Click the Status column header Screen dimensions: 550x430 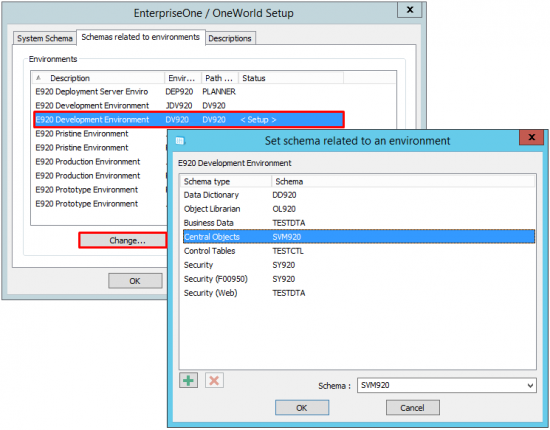tap(291, 78)
